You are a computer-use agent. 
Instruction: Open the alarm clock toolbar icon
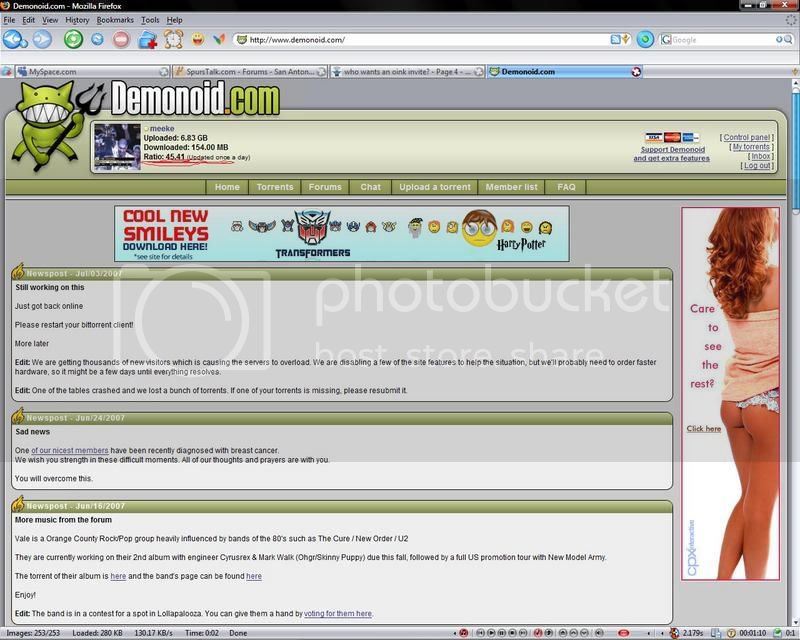[x=173, y=39]
